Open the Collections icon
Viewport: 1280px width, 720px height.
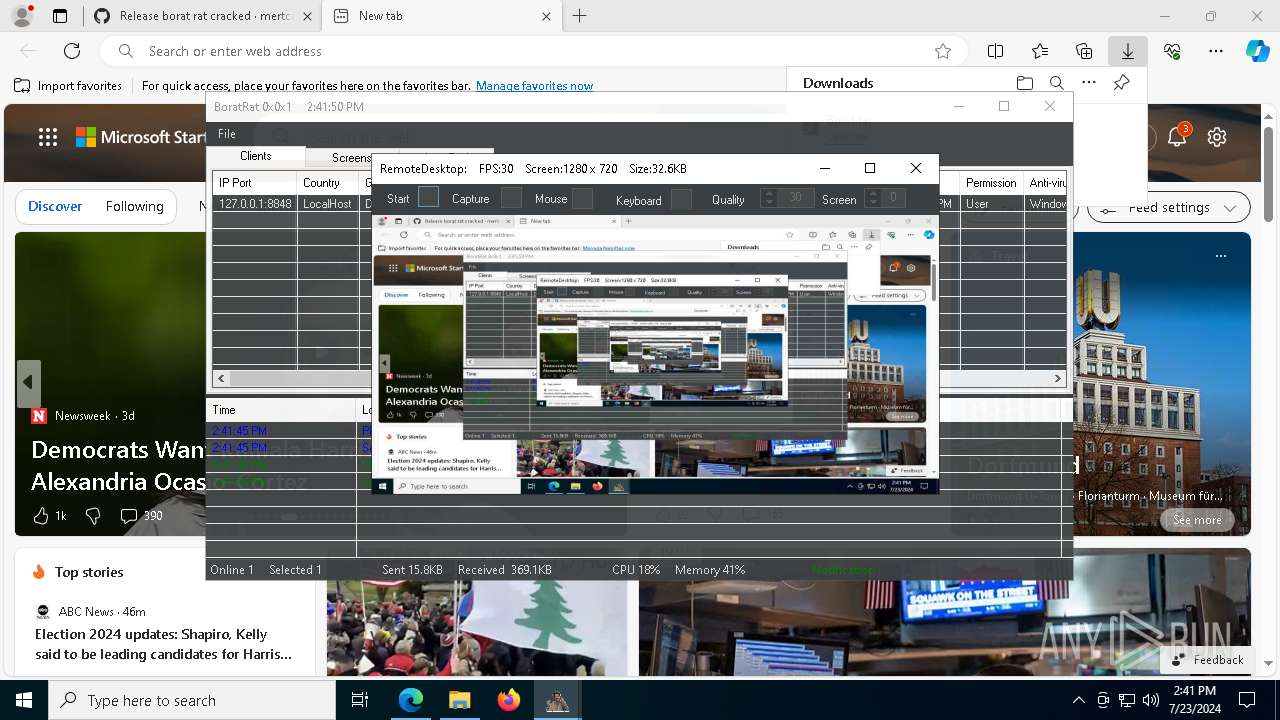(x=1084, y=51)
